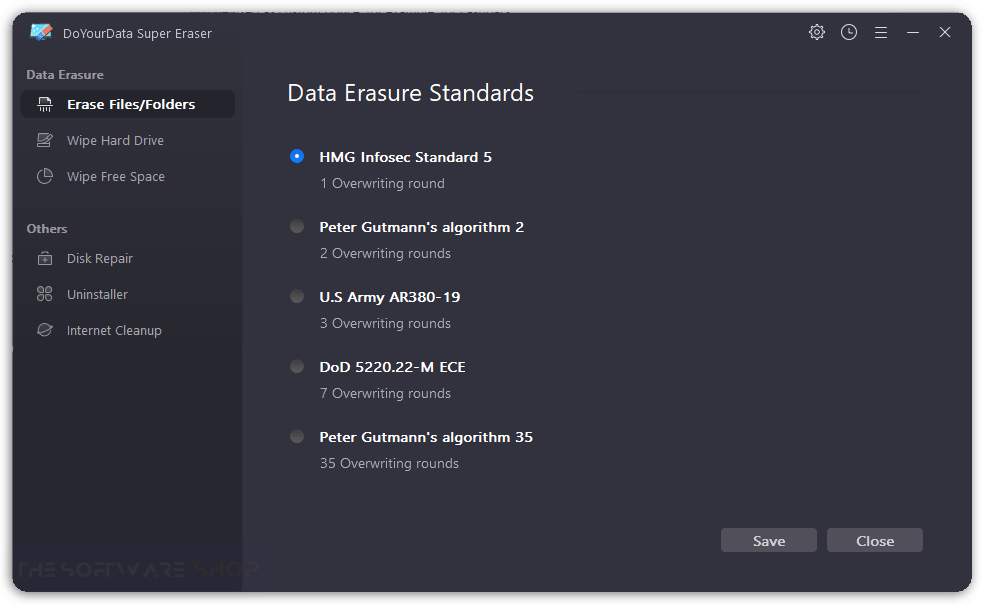984x604 pixels.
Task: Click the DoD 5220.22-M ECE label
Action: point(392,367)
